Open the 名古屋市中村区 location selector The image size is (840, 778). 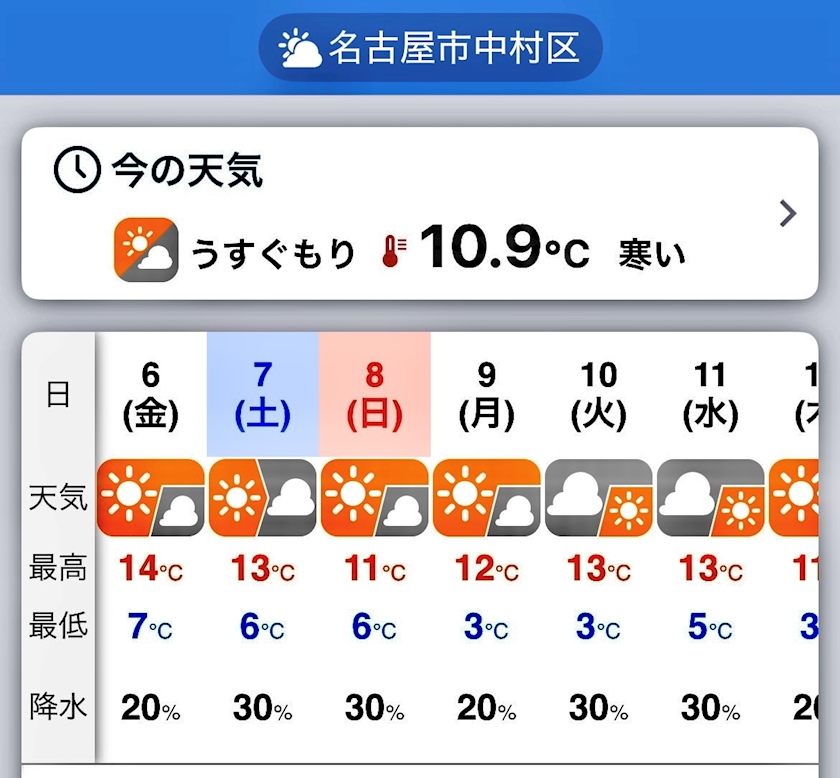431,48
